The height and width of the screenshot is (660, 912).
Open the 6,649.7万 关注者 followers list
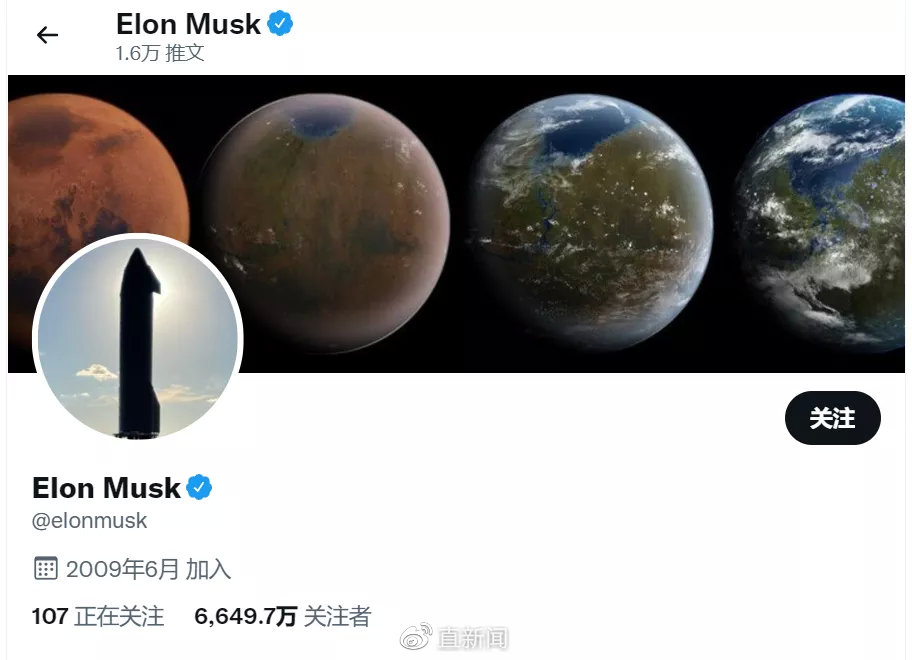pos(283,616)
